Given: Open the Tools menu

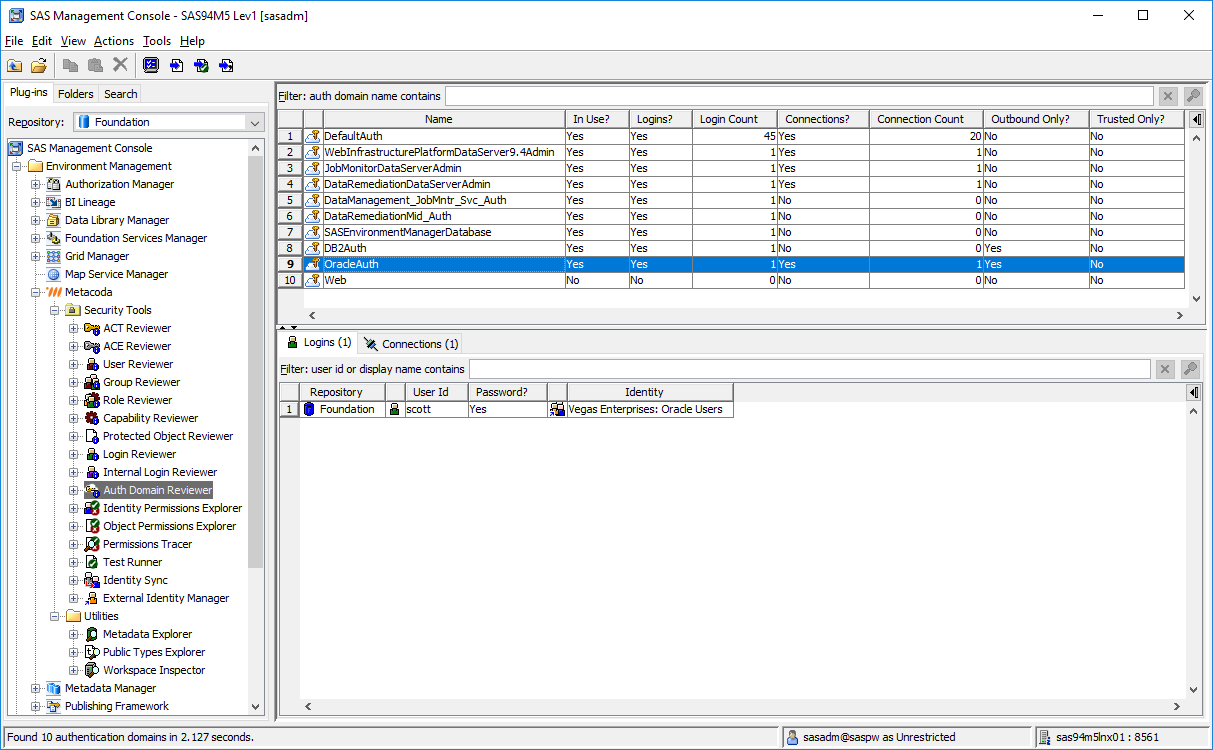Looking at the screenshot, I should pyautogui.click(x=157, y=41).
